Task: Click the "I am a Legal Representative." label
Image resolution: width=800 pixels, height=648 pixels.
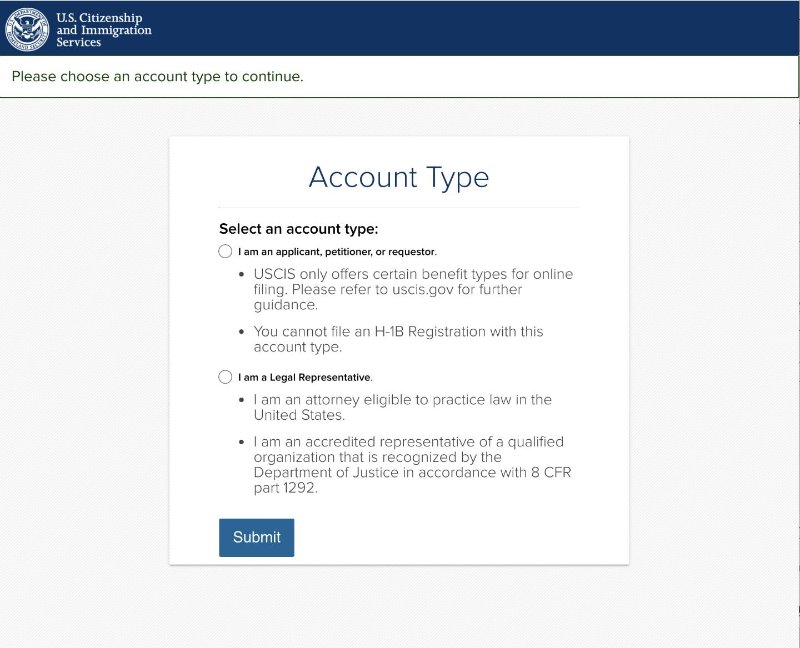Action: click(305, 378)
